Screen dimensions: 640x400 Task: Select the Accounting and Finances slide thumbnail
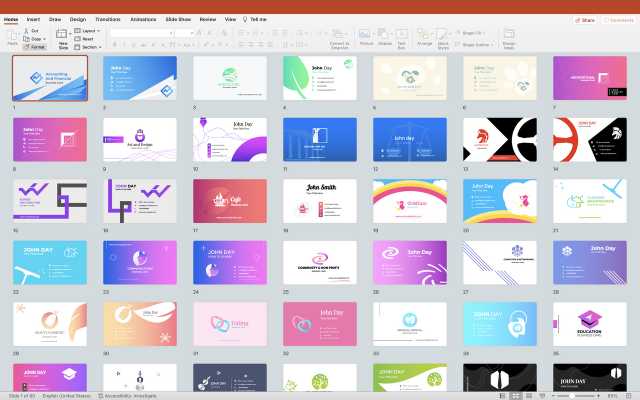point(49,77)
